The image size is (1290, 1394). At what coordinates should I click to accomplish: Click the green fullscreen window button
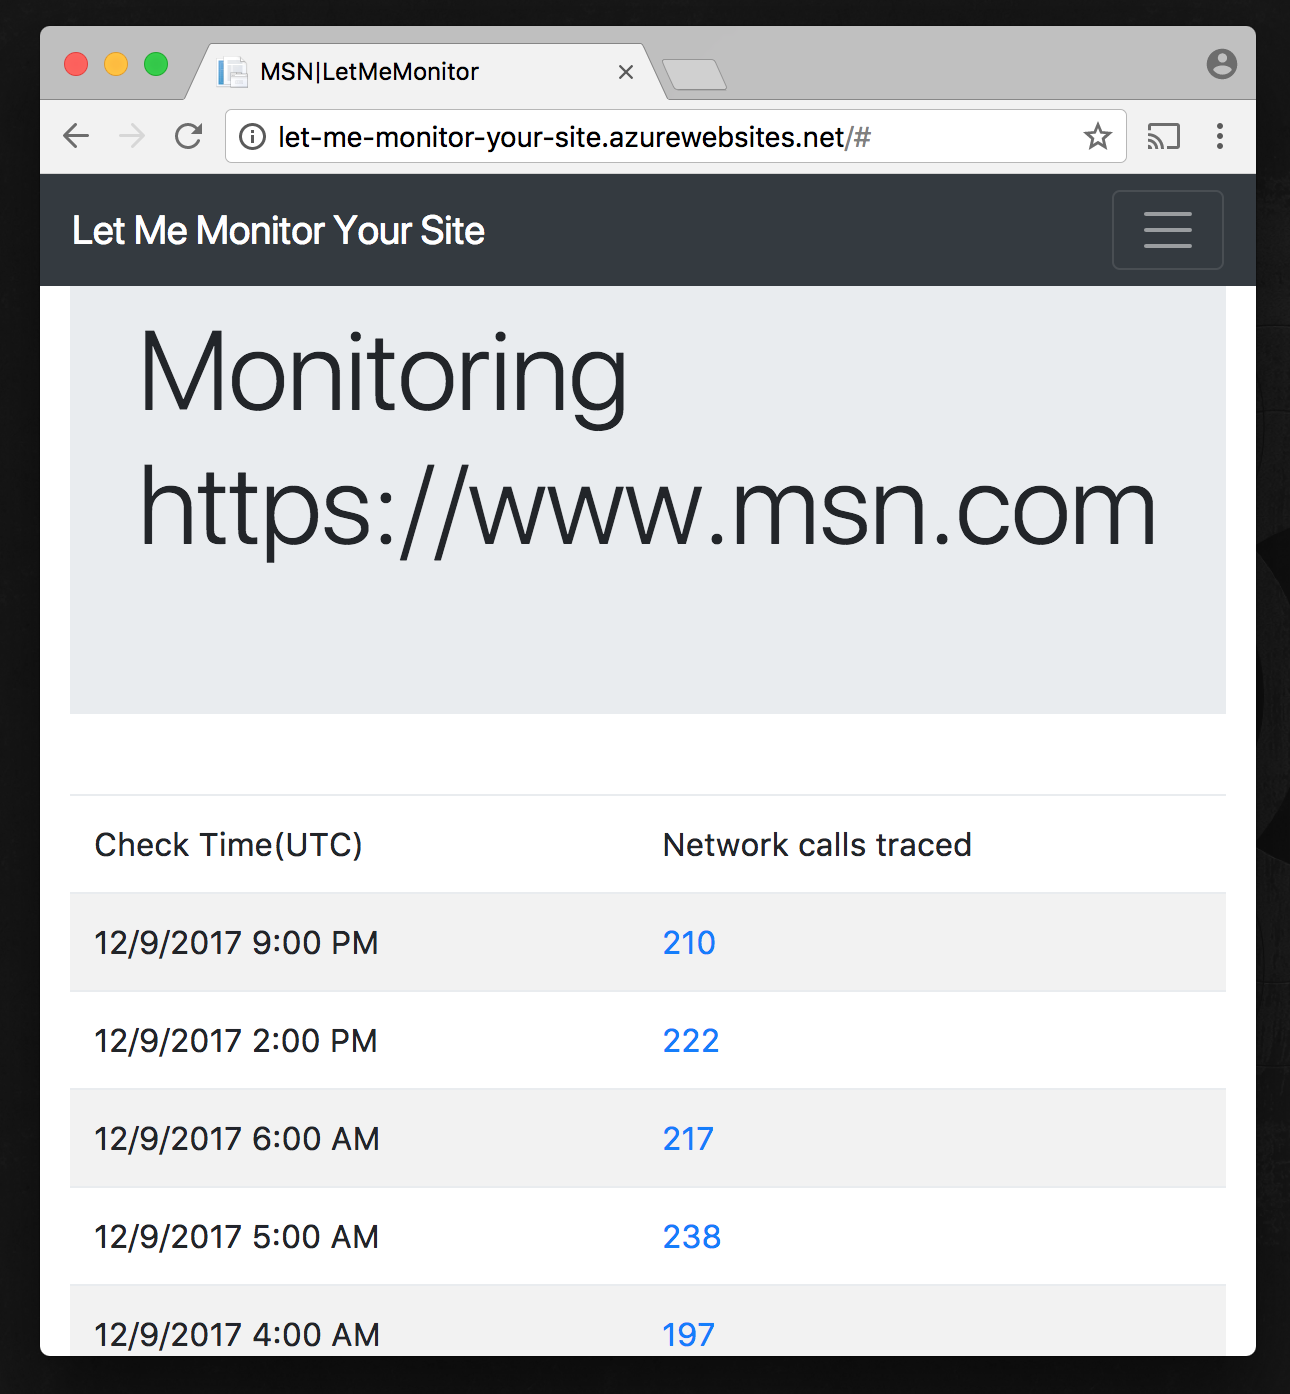156,64
